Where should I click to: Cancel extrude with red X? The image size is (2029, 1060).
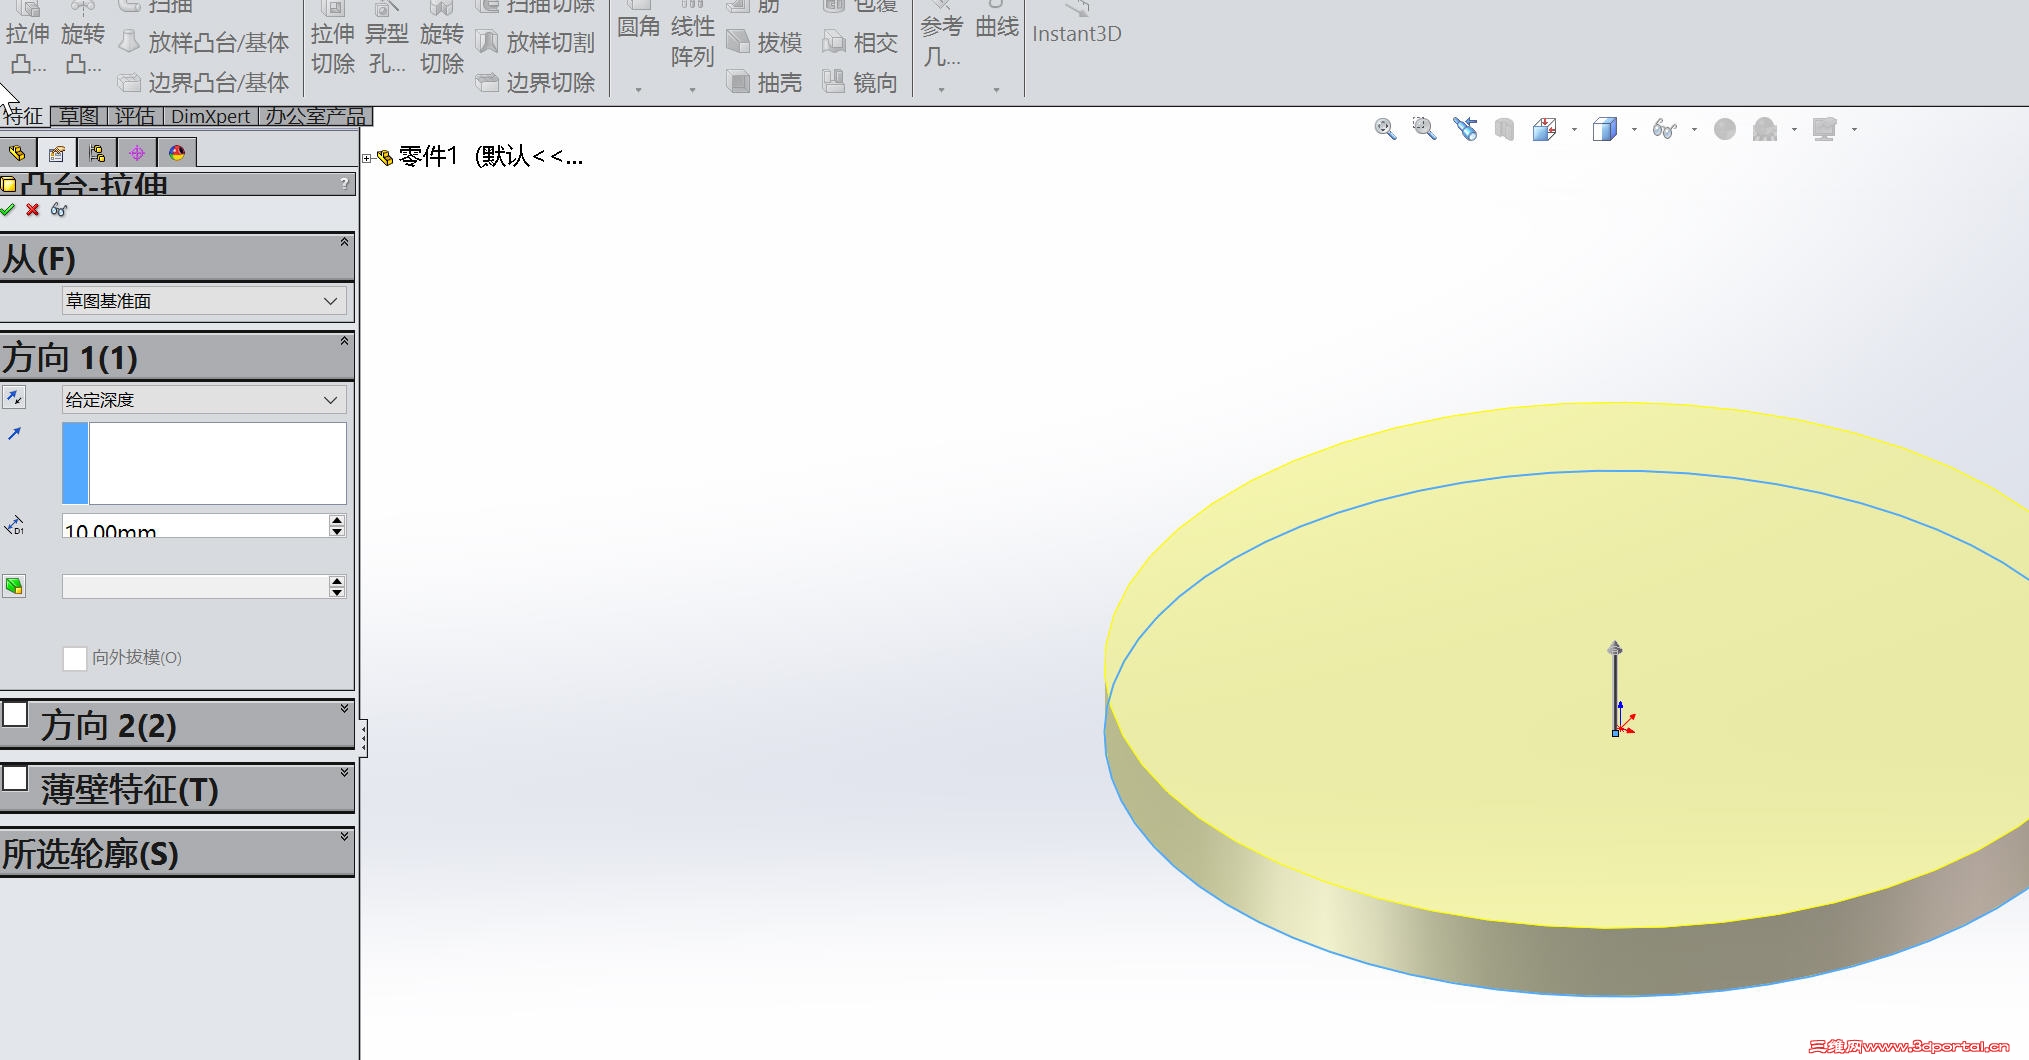[x=33, y=210]
